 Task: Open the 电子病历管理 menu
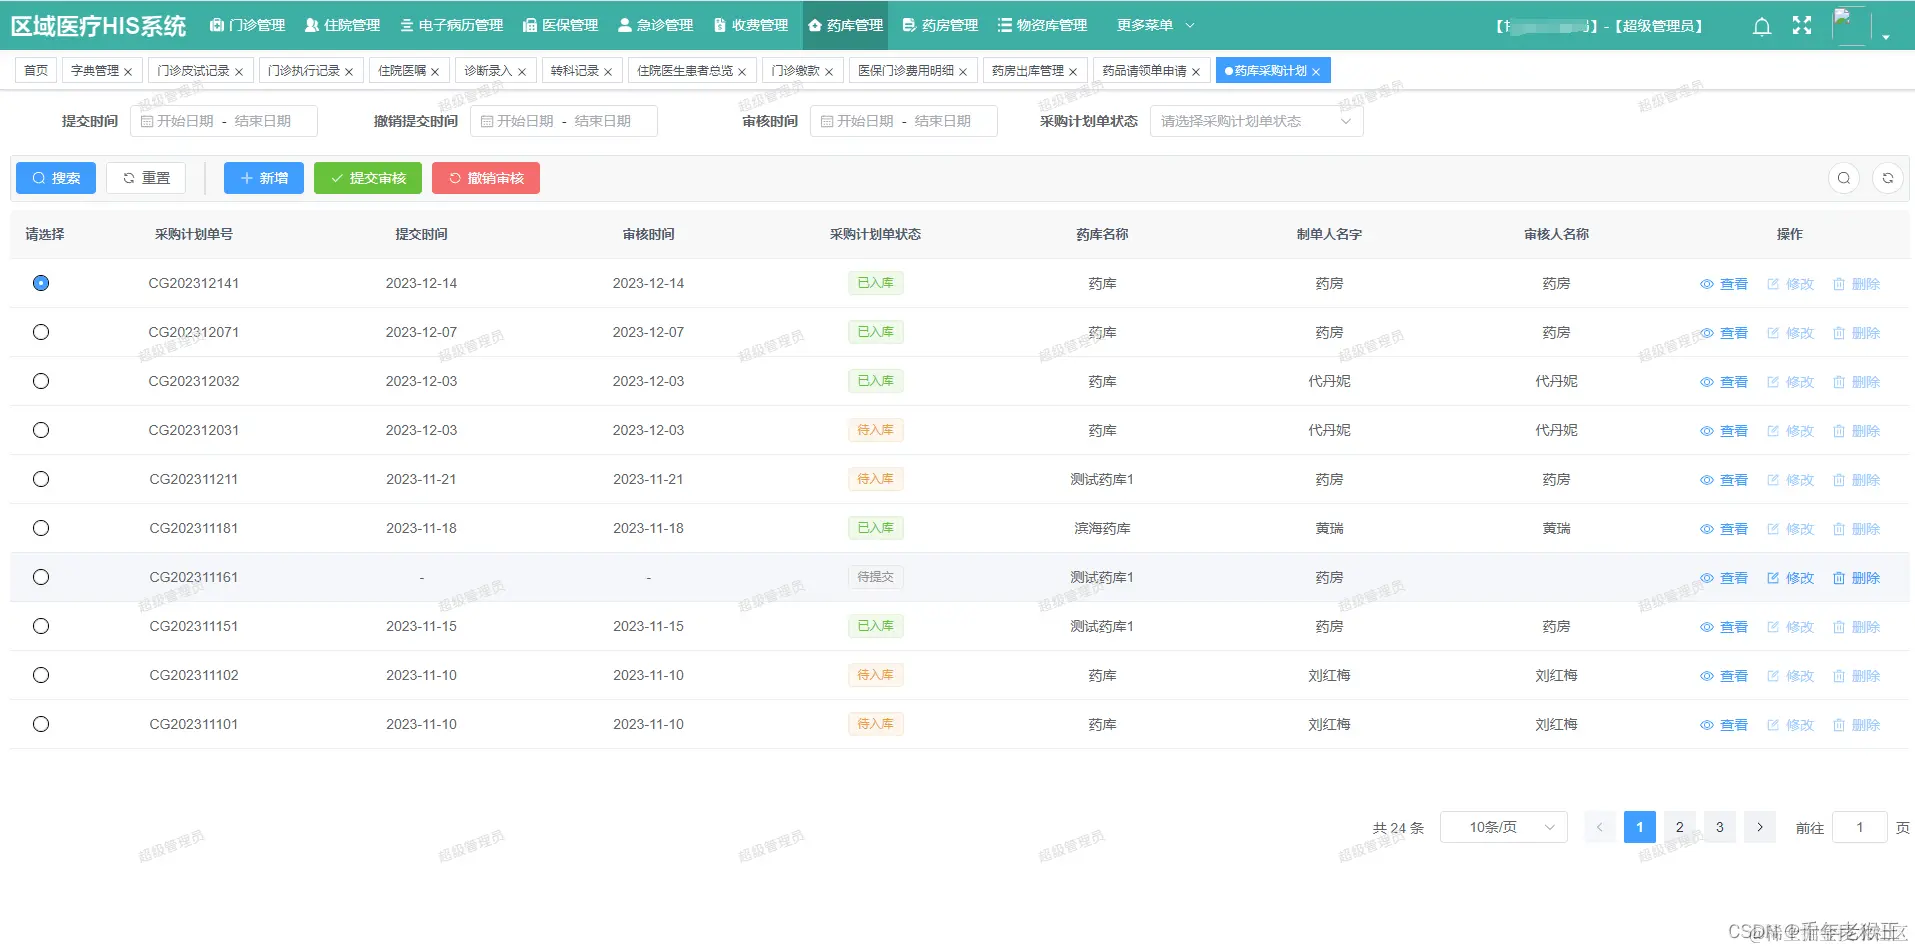click(451, 25)
